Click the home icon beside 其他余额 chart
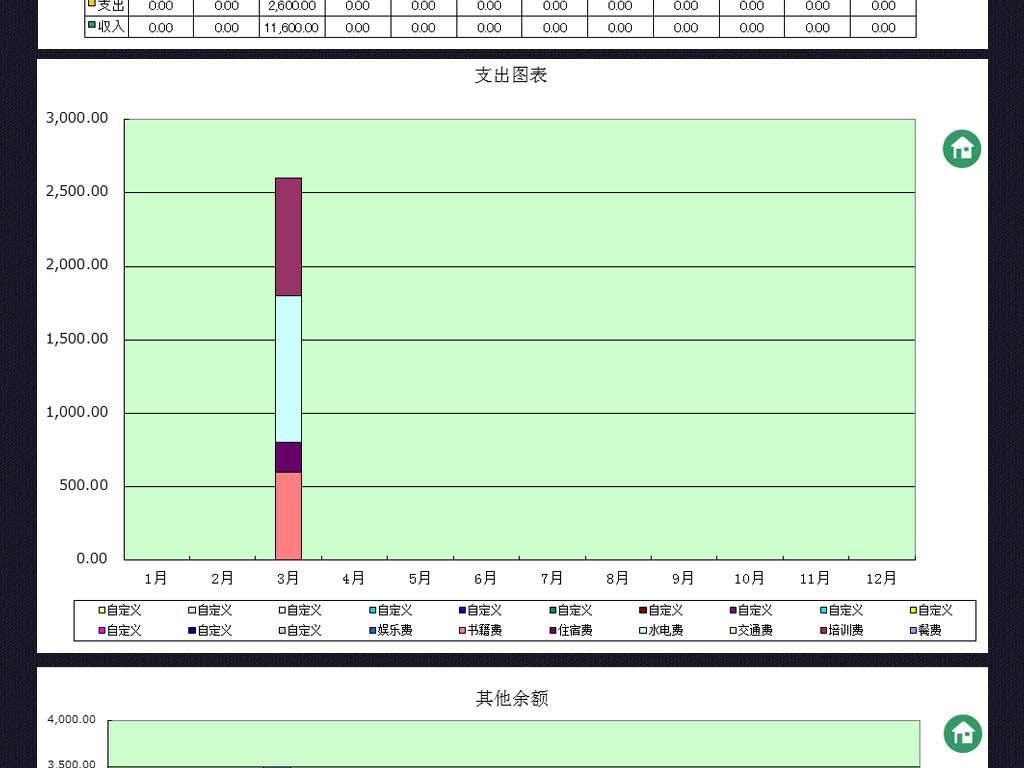The width and height of the screenshot is (1024, 768). pyautogui.click(x=963, y=733)
